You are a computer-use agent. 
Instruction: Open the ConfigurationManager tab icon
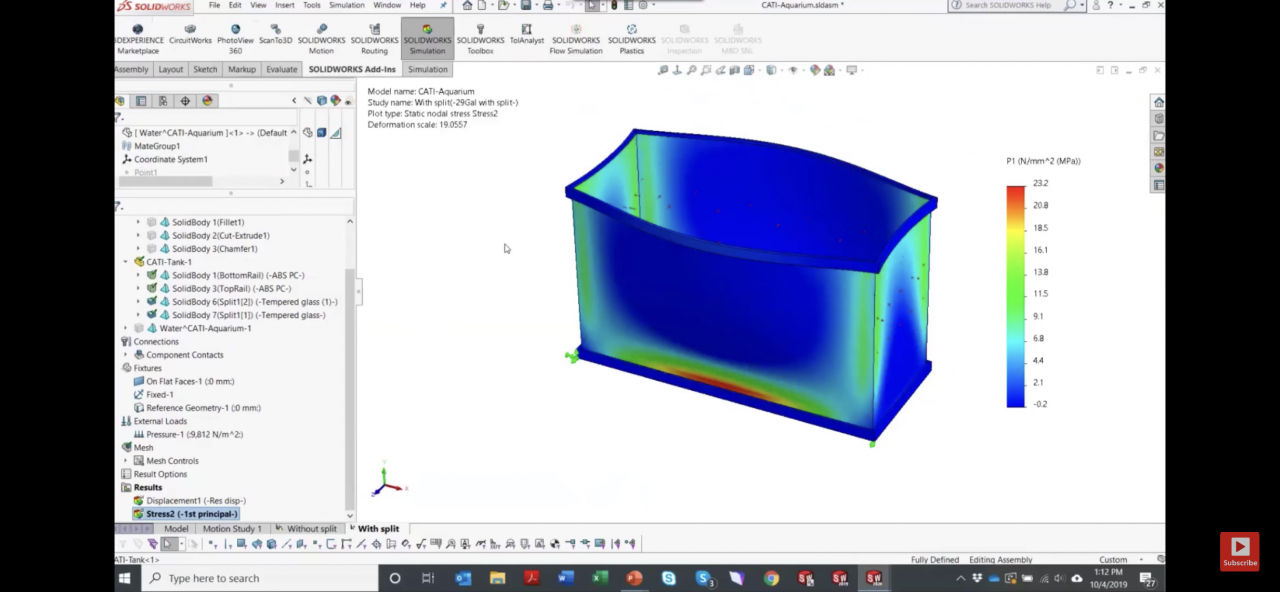coord(163,101)
